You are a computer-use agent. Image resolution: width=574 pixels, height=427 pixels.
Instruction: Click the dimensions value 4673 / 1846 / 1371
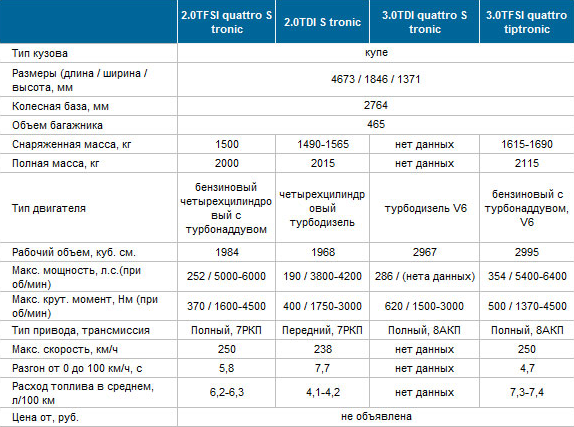376,79
